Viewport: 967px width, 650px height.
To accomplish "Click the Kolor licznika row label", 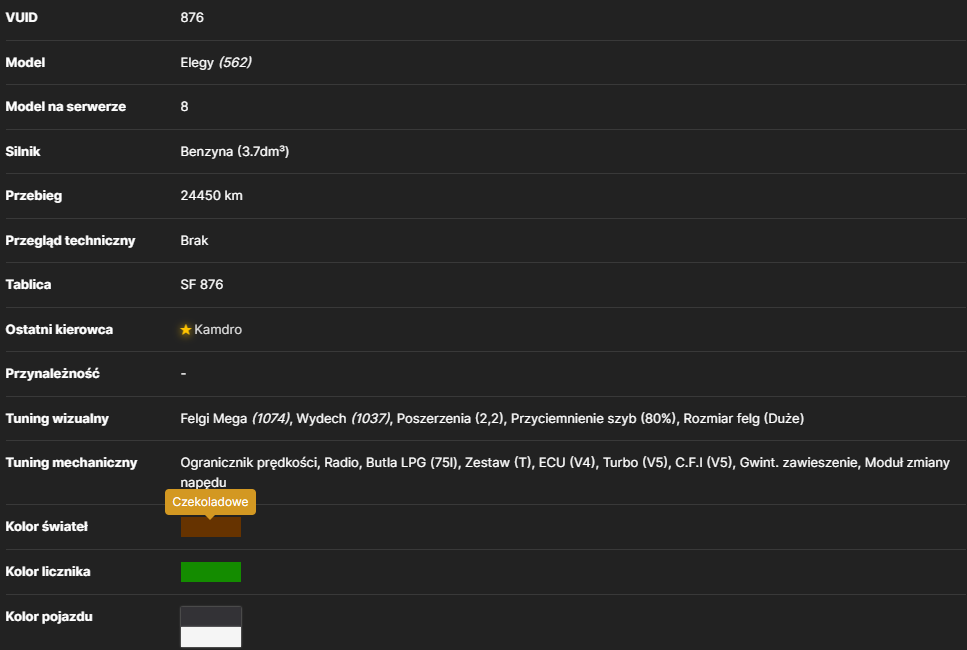I will (48, 572).
